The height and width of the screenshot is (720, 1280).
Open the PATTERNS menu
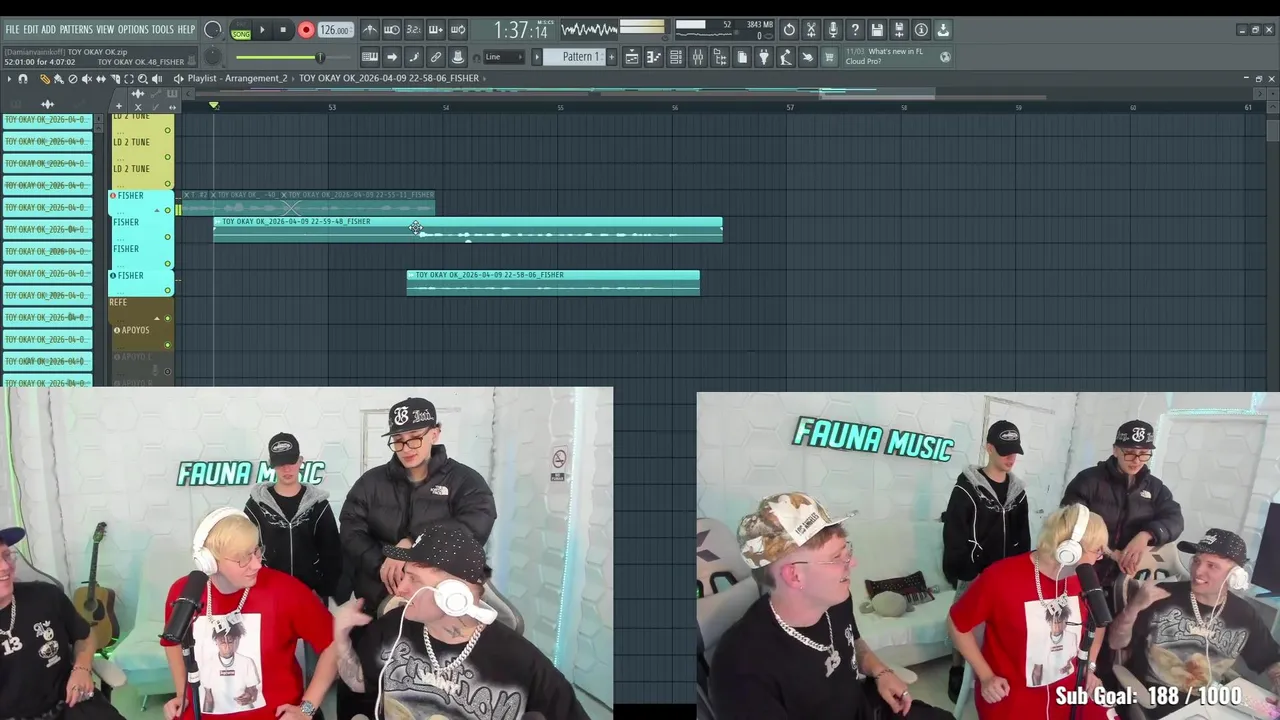click(76, 29)
